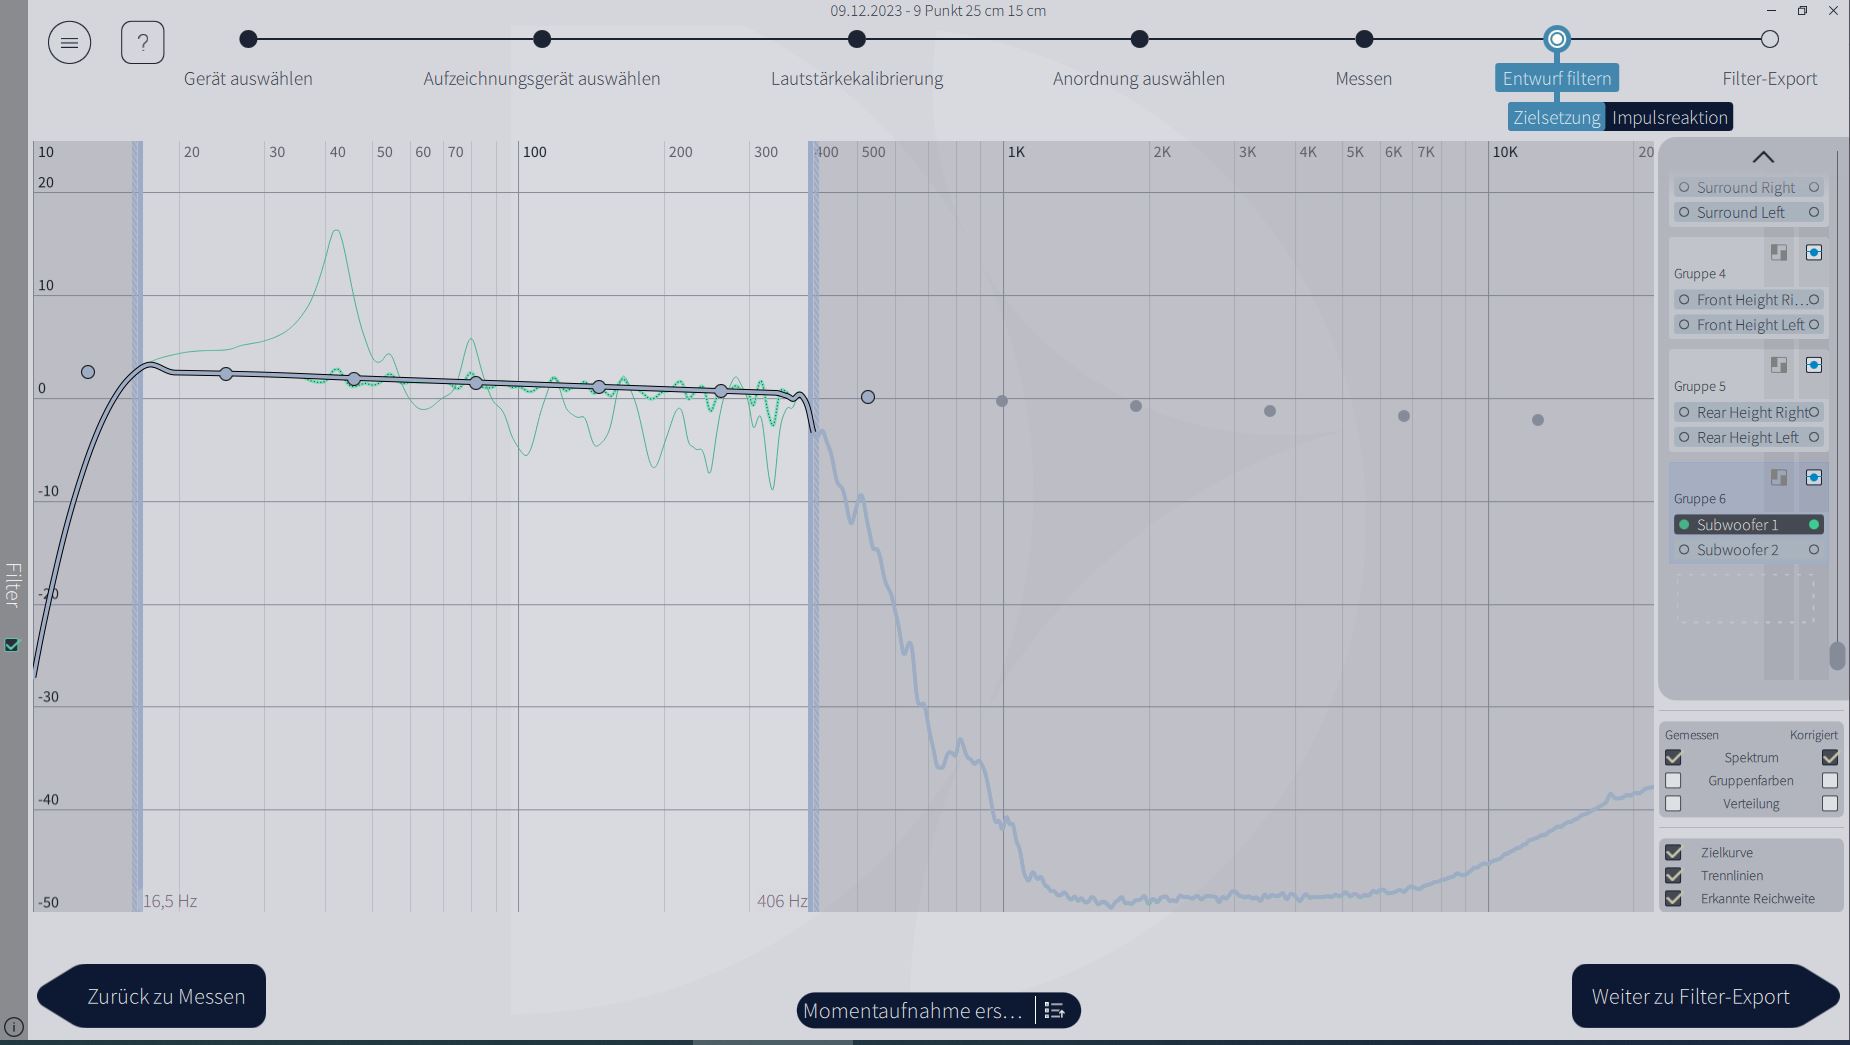Toggle the Filter checkbox on left edge
Viewport: 1850px width, 1045px height.
coord(12,645)
